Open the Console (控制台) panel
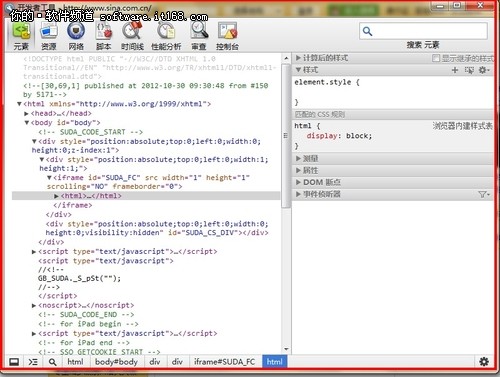 pos(227,36)
